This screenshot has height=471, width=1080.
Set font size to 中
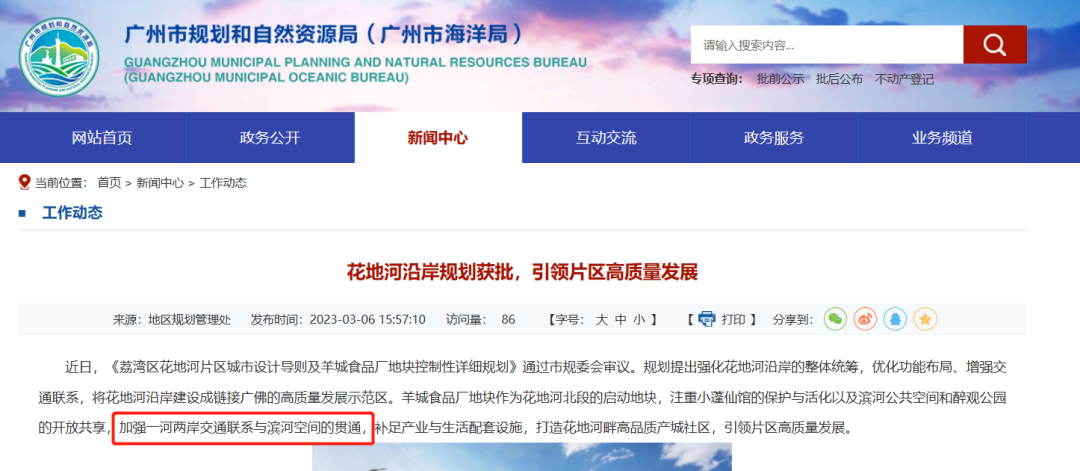point(621,320)
